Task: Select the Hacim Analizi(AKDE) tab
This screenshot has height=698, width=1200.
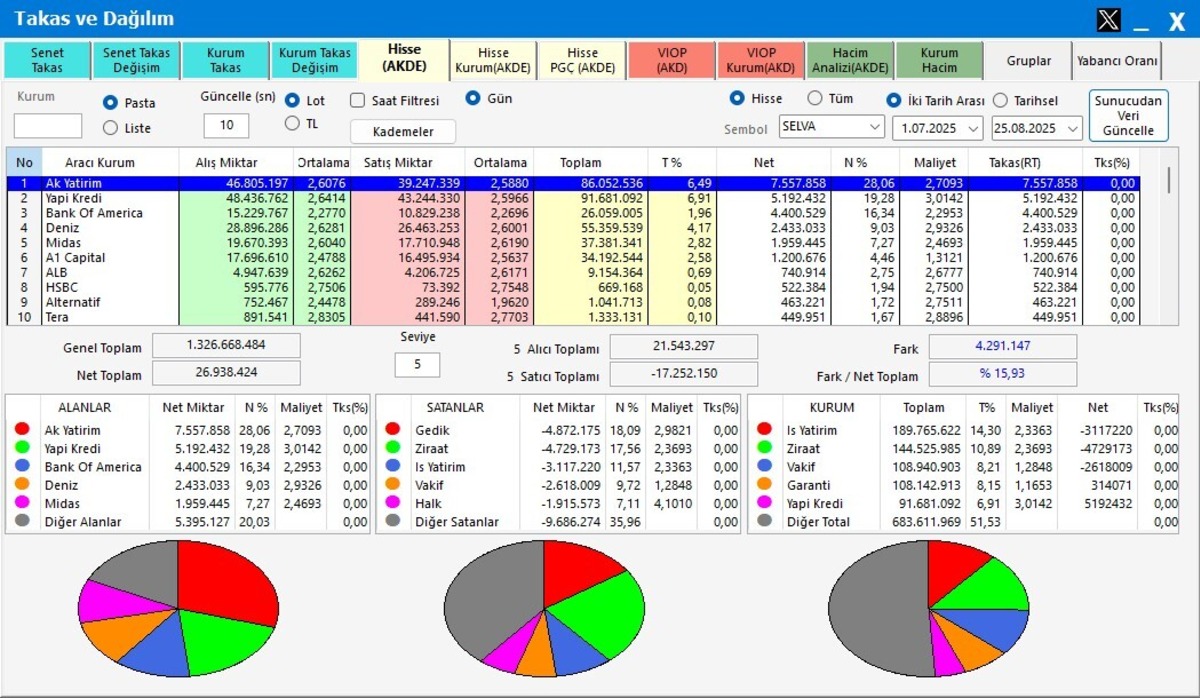Action: coord(850,60)
